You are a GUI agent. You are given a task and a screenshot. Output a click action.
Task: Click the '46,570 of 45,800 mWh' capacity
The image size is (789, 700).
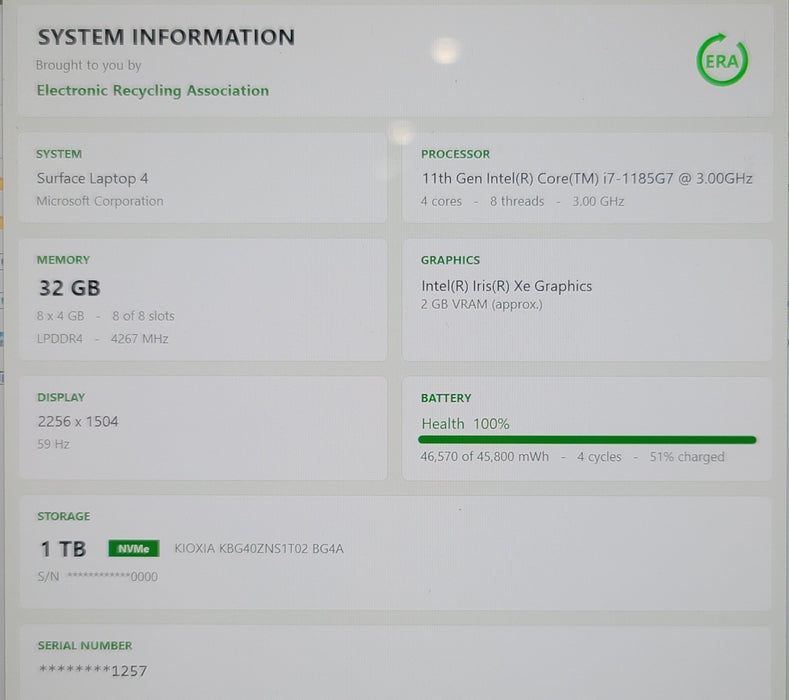485,457
